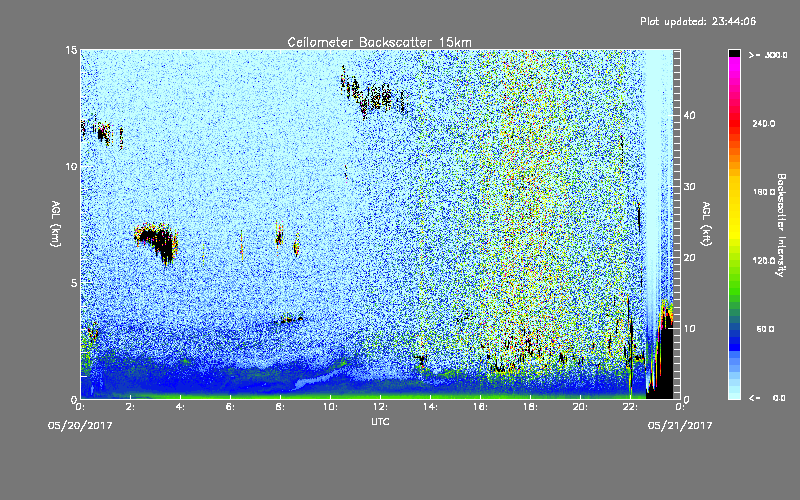
Task: Click the '180.0' colorbar label
Action: point(764,192)
